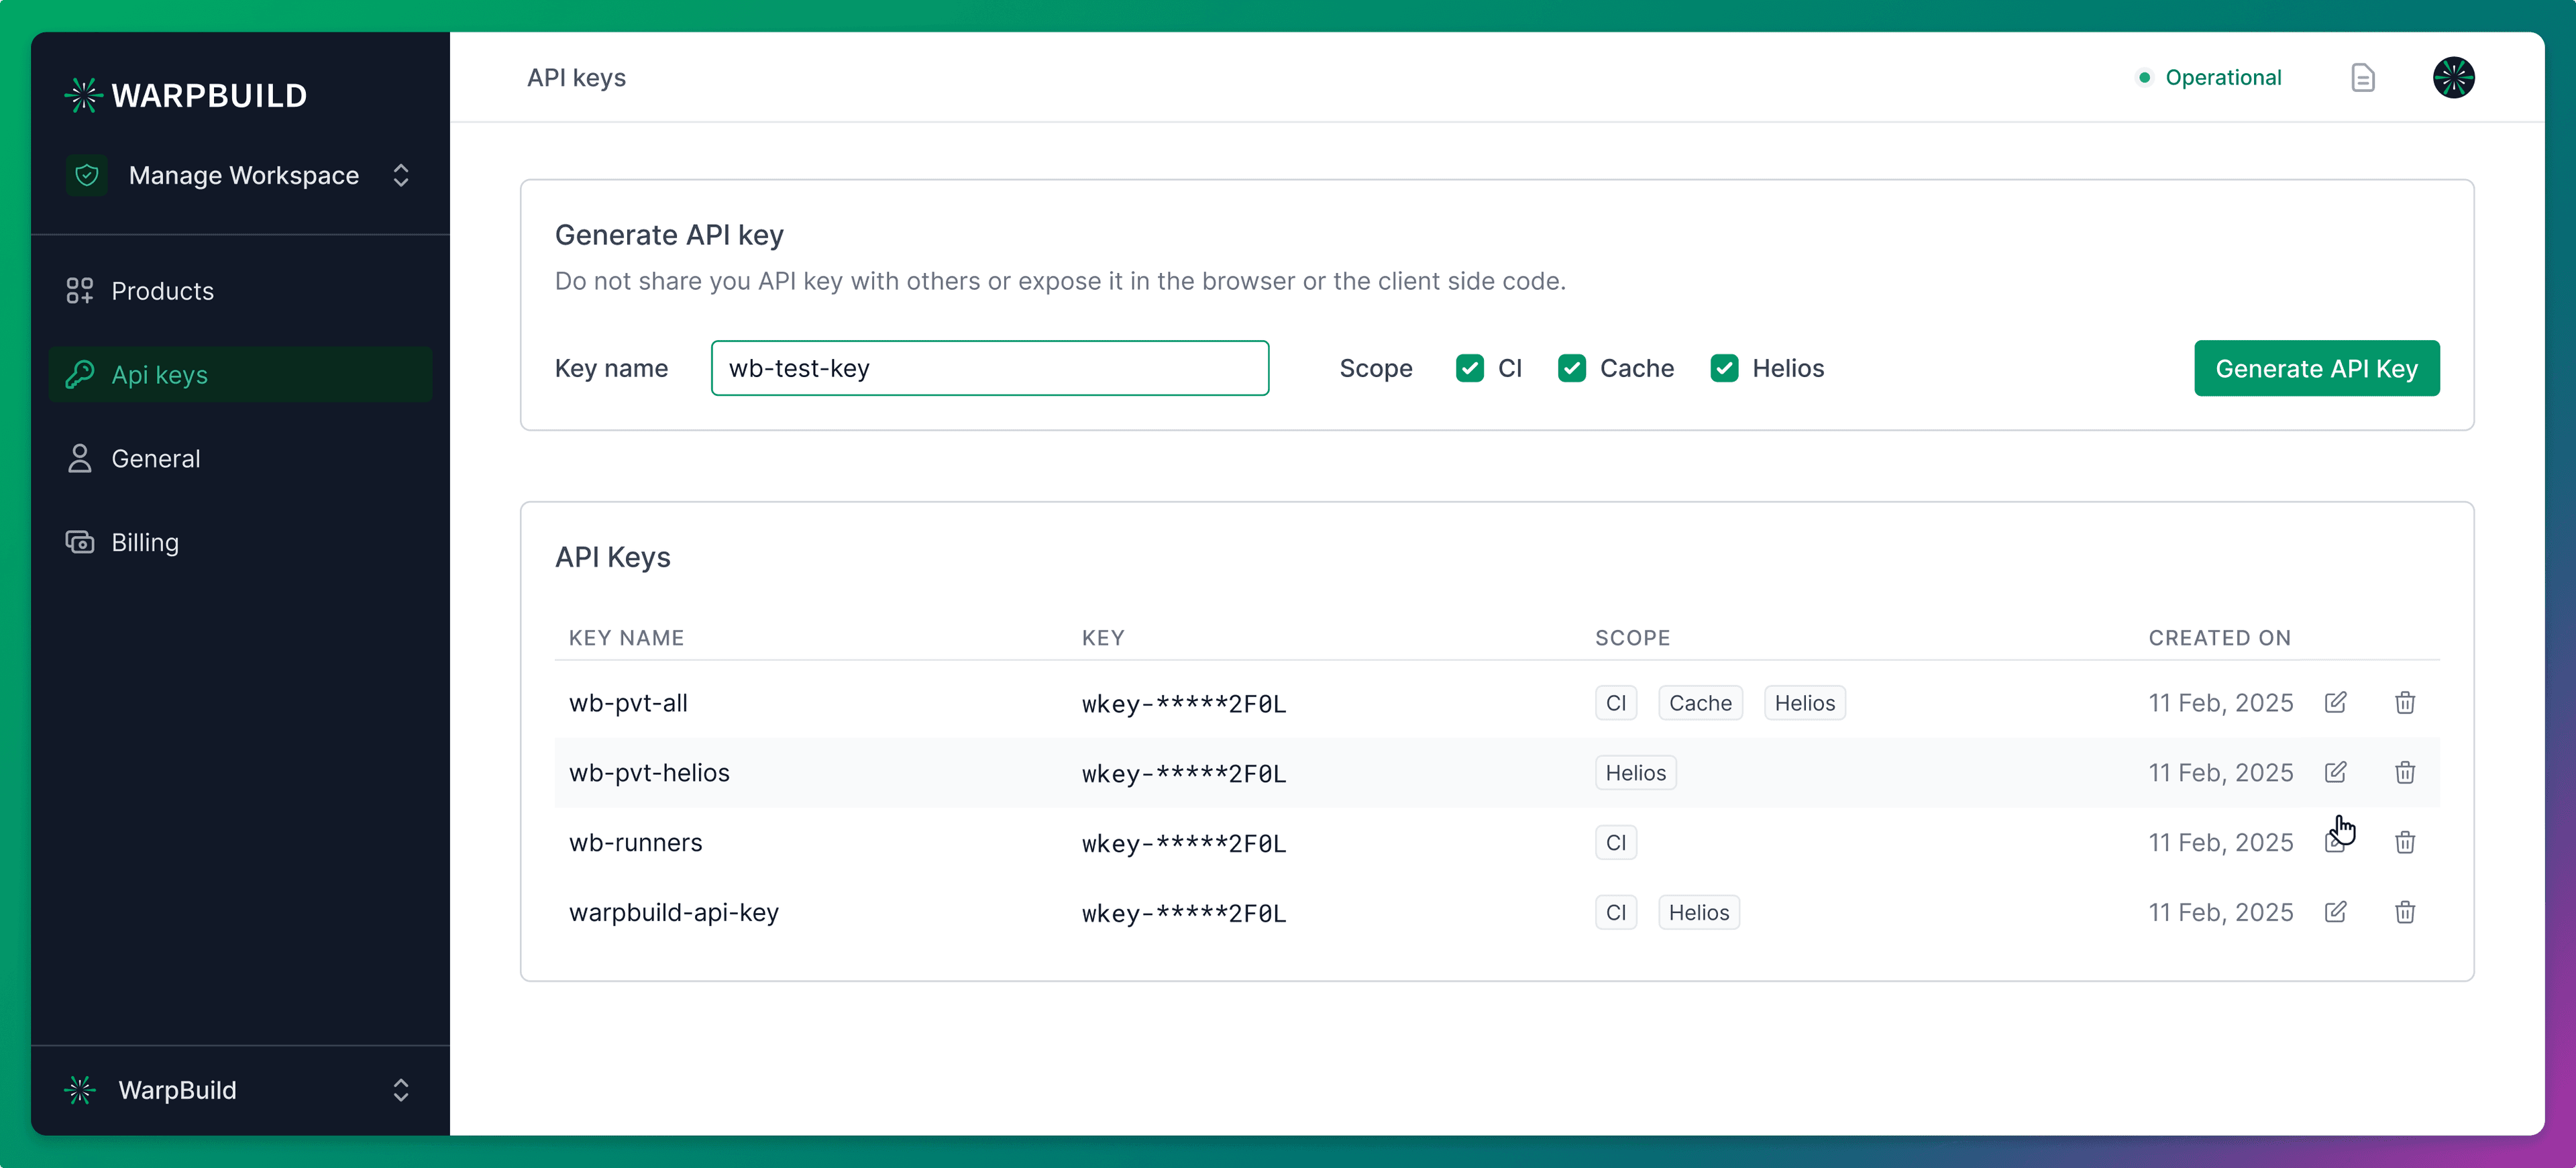Screen dimensions: 2576x1168
Task: Disable the CI scope checkbox
Action: tap(1469, 368)
